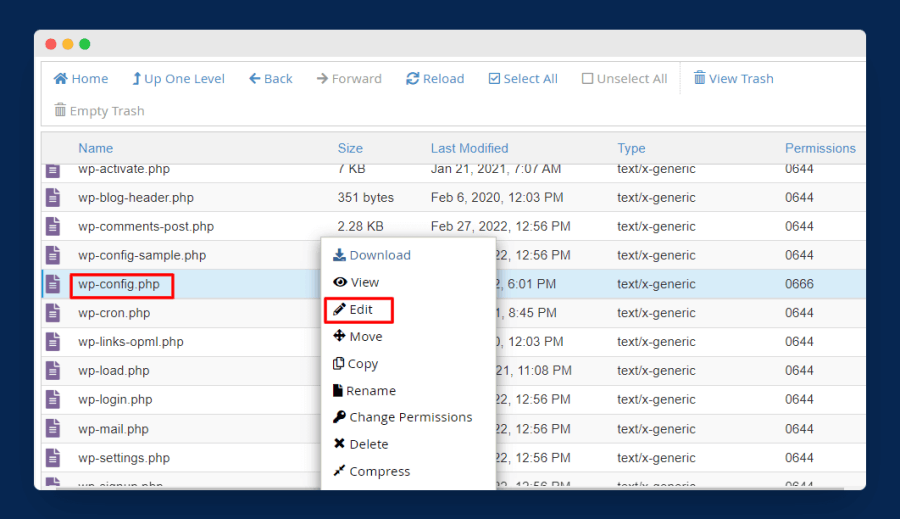The image size is (900, 519).
Task: Open View Trash
Action: click(x=734, y=79)
